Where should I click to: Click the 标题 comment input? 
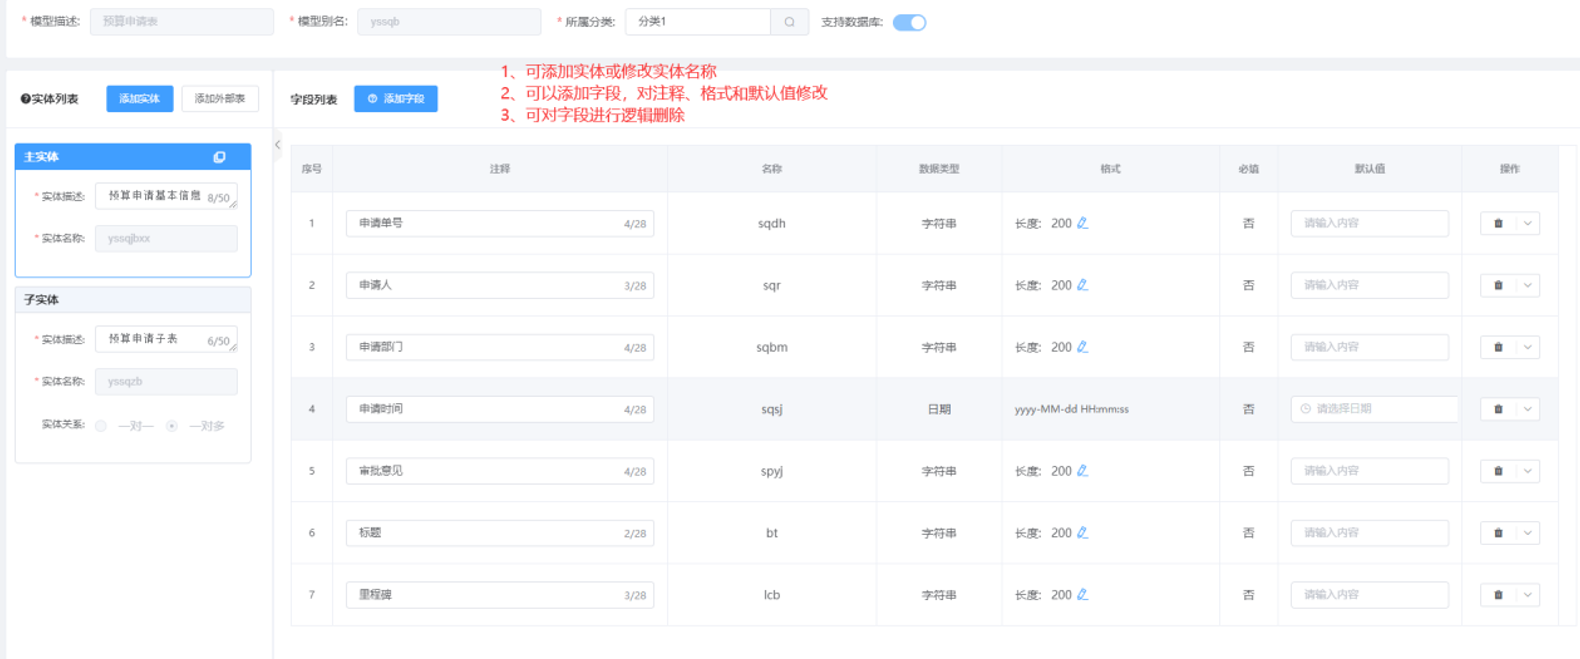[x=500, y=533]
